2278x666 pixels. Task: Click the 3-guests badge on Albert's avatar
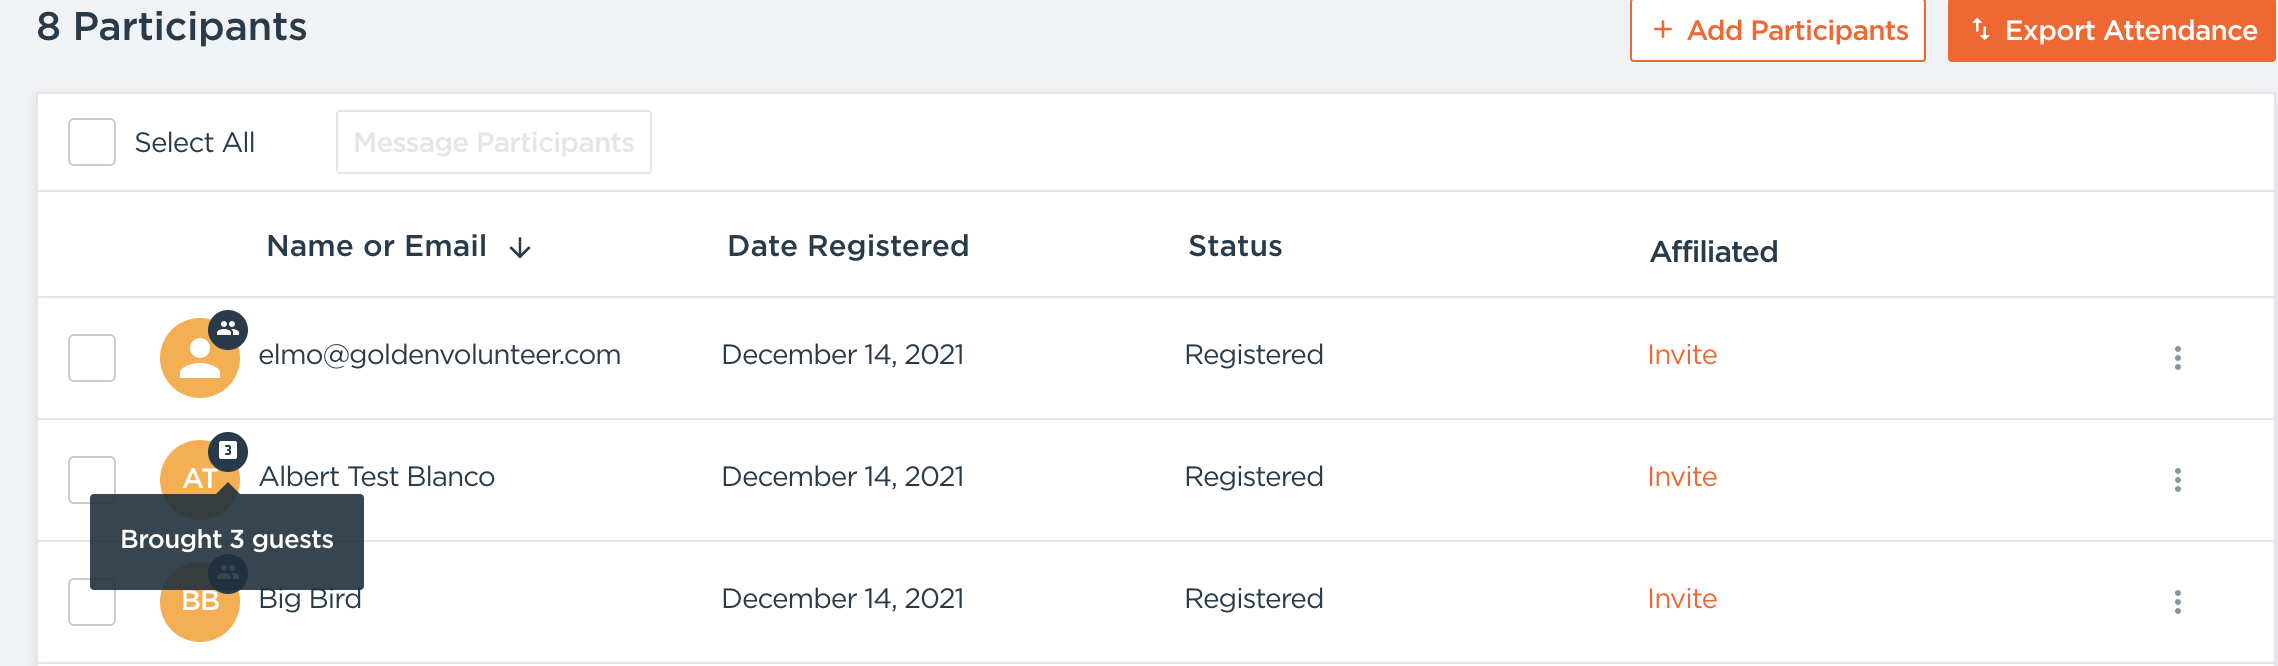click(x=228, y=451)
